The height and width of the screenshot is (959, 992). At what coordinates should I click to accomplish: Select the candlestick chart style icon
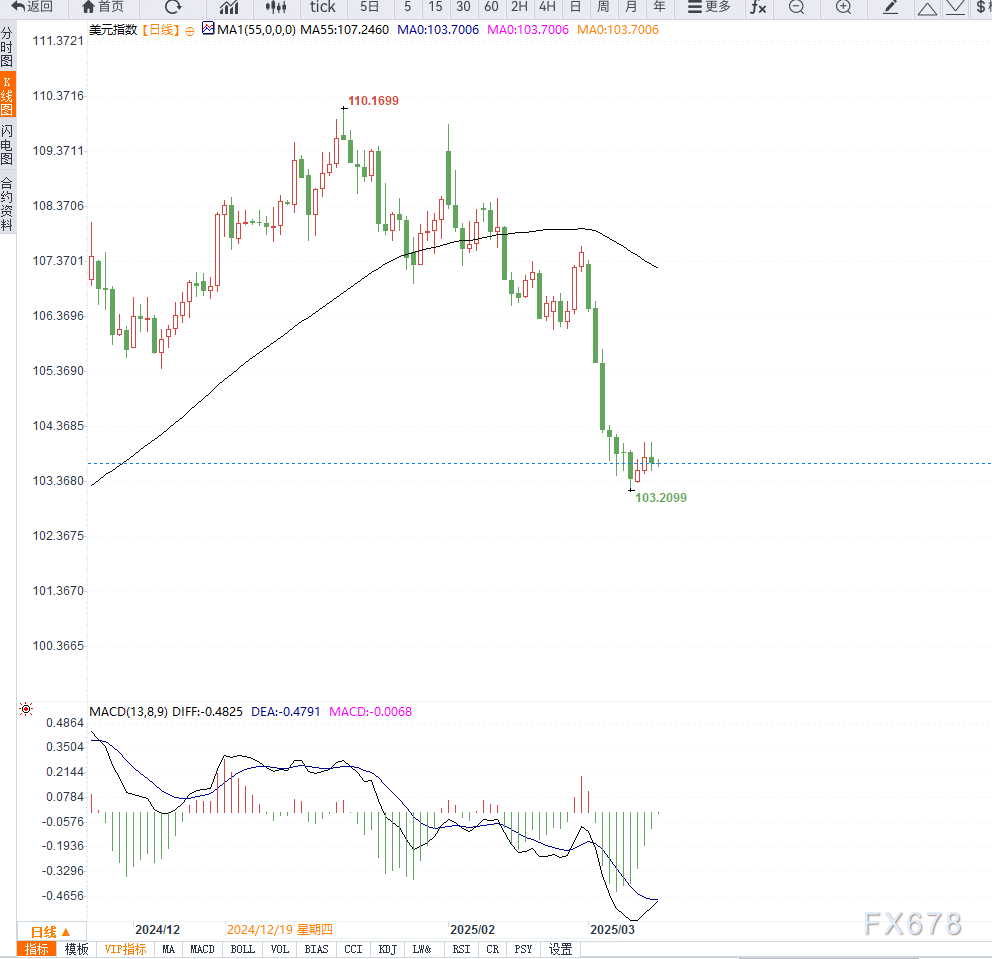[x=276, y=7]
